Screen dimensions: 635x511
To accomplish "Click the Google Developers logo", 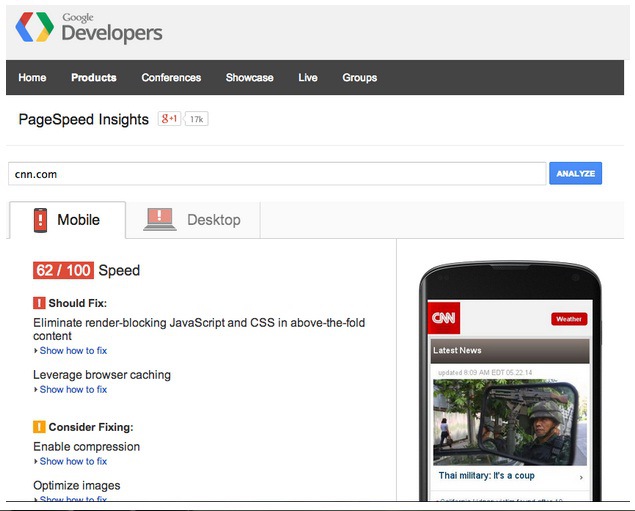I will [88, 28].
